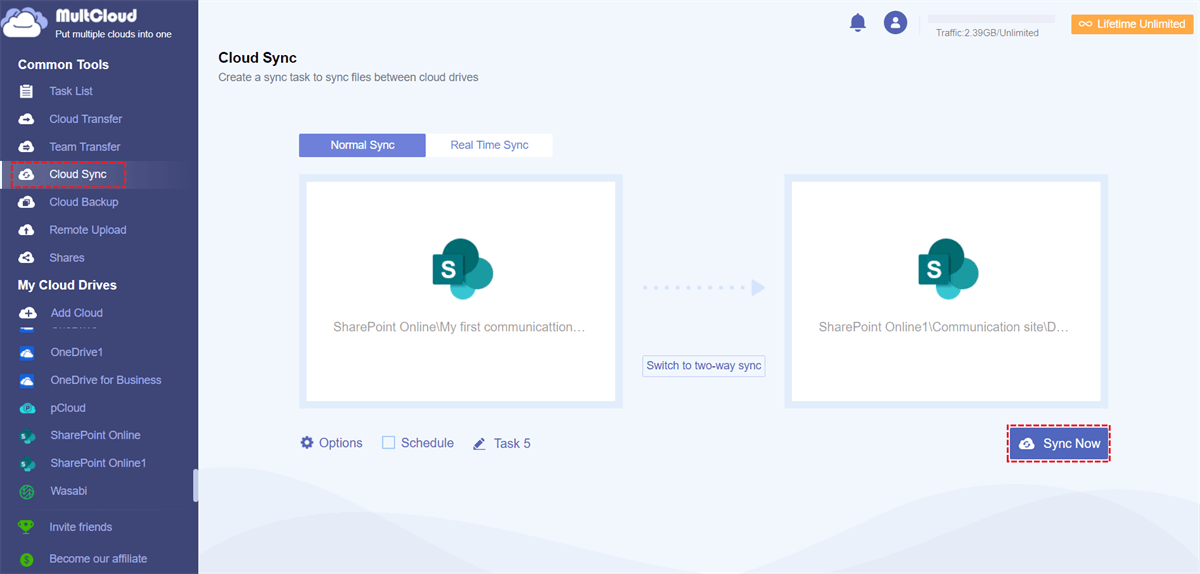The height and width of the screenshot is (574, 1200).
Task: Click the pCloud drive label
Action: pyautogui.click(x=68, y=408)
